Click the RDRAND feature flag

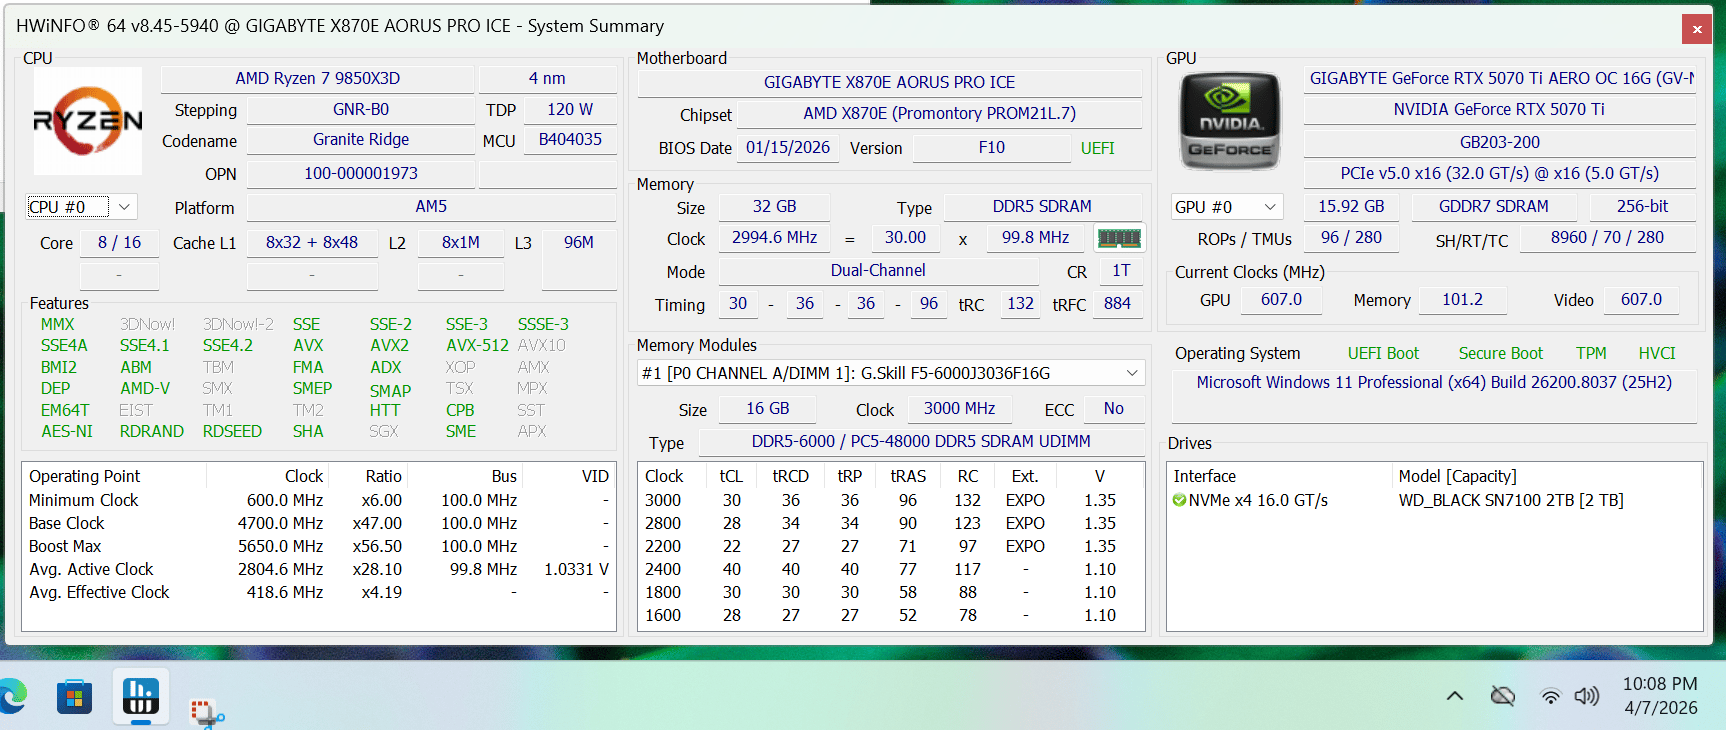coord(152,432)
